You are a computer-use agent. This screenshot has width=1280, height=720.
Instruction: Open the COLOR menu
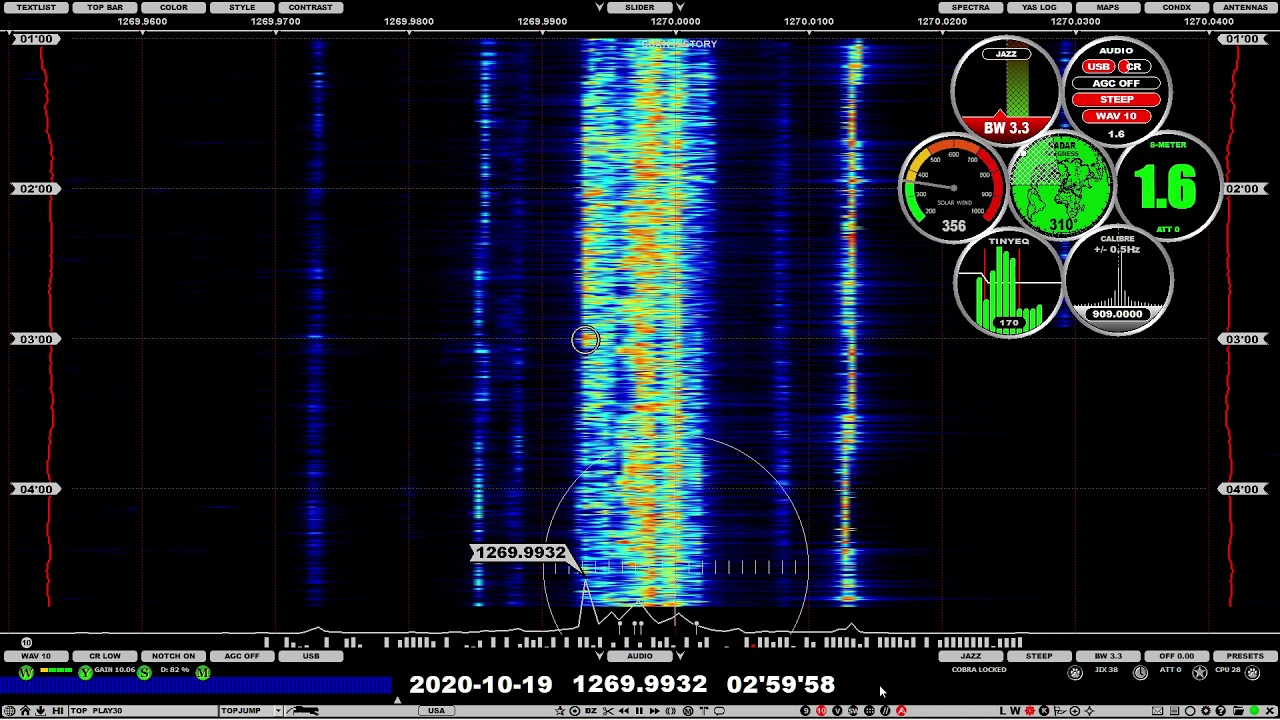click(173, 7)
